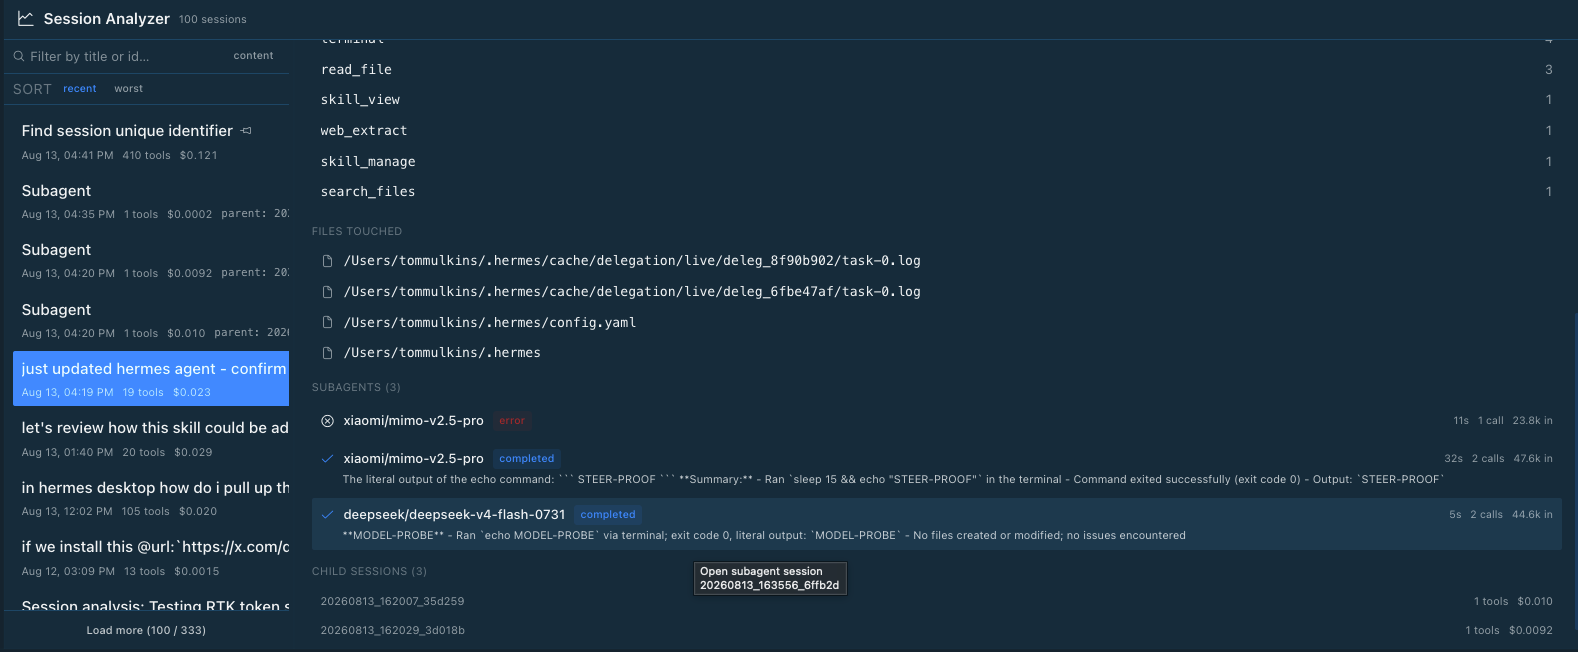
Task: Click completed badge on xiaomi/mimo-v2.5-pro
Action: click(527, 459)
